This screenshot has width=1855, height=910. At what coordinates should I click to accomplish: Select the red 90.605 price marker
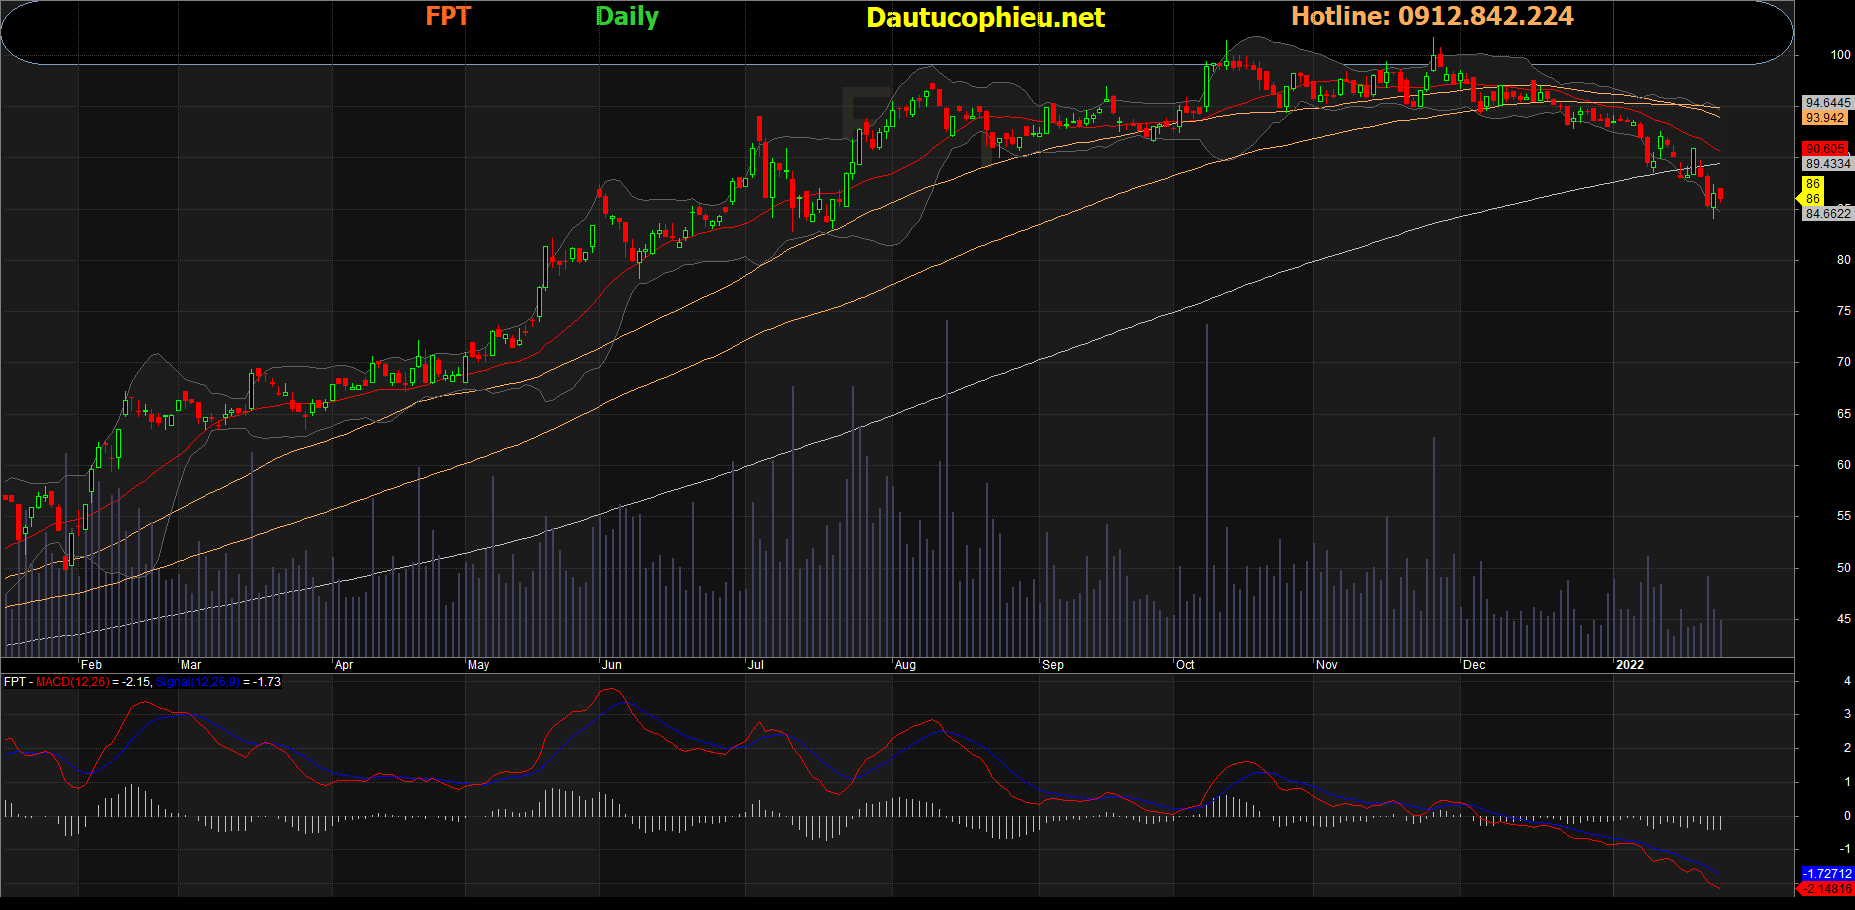pos(1825,149)
